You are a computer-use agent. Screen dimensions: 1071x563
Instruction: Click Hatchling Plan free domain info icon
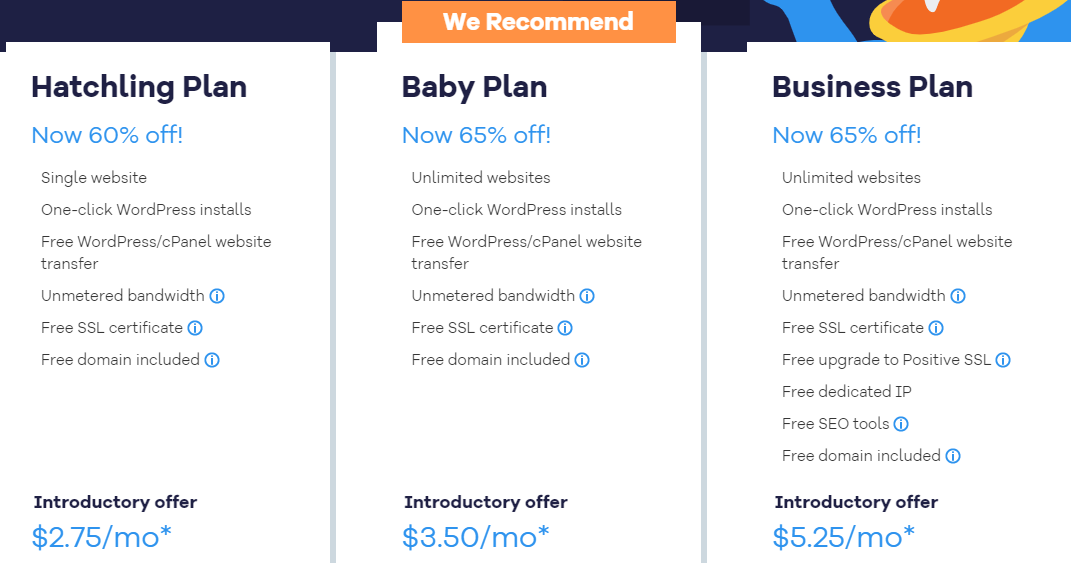(212, 360)
